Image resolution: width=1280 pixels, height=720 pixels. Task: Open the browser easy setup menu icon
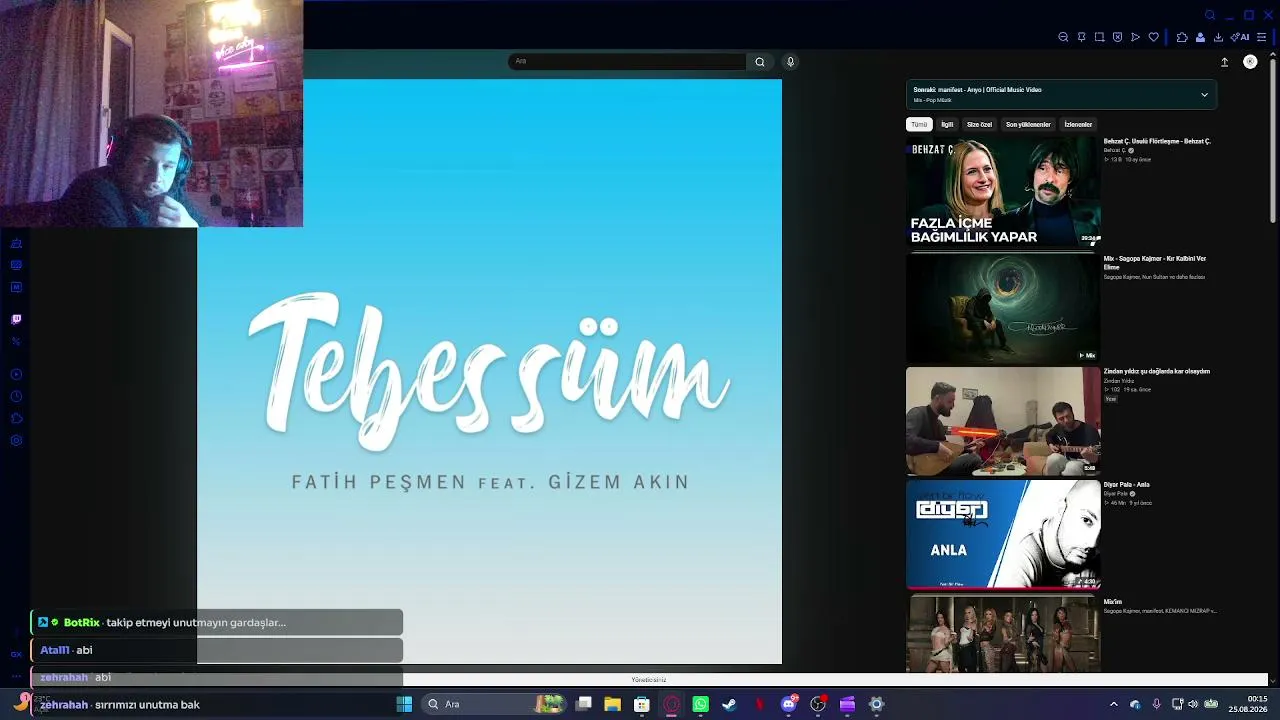(1261, 37)
